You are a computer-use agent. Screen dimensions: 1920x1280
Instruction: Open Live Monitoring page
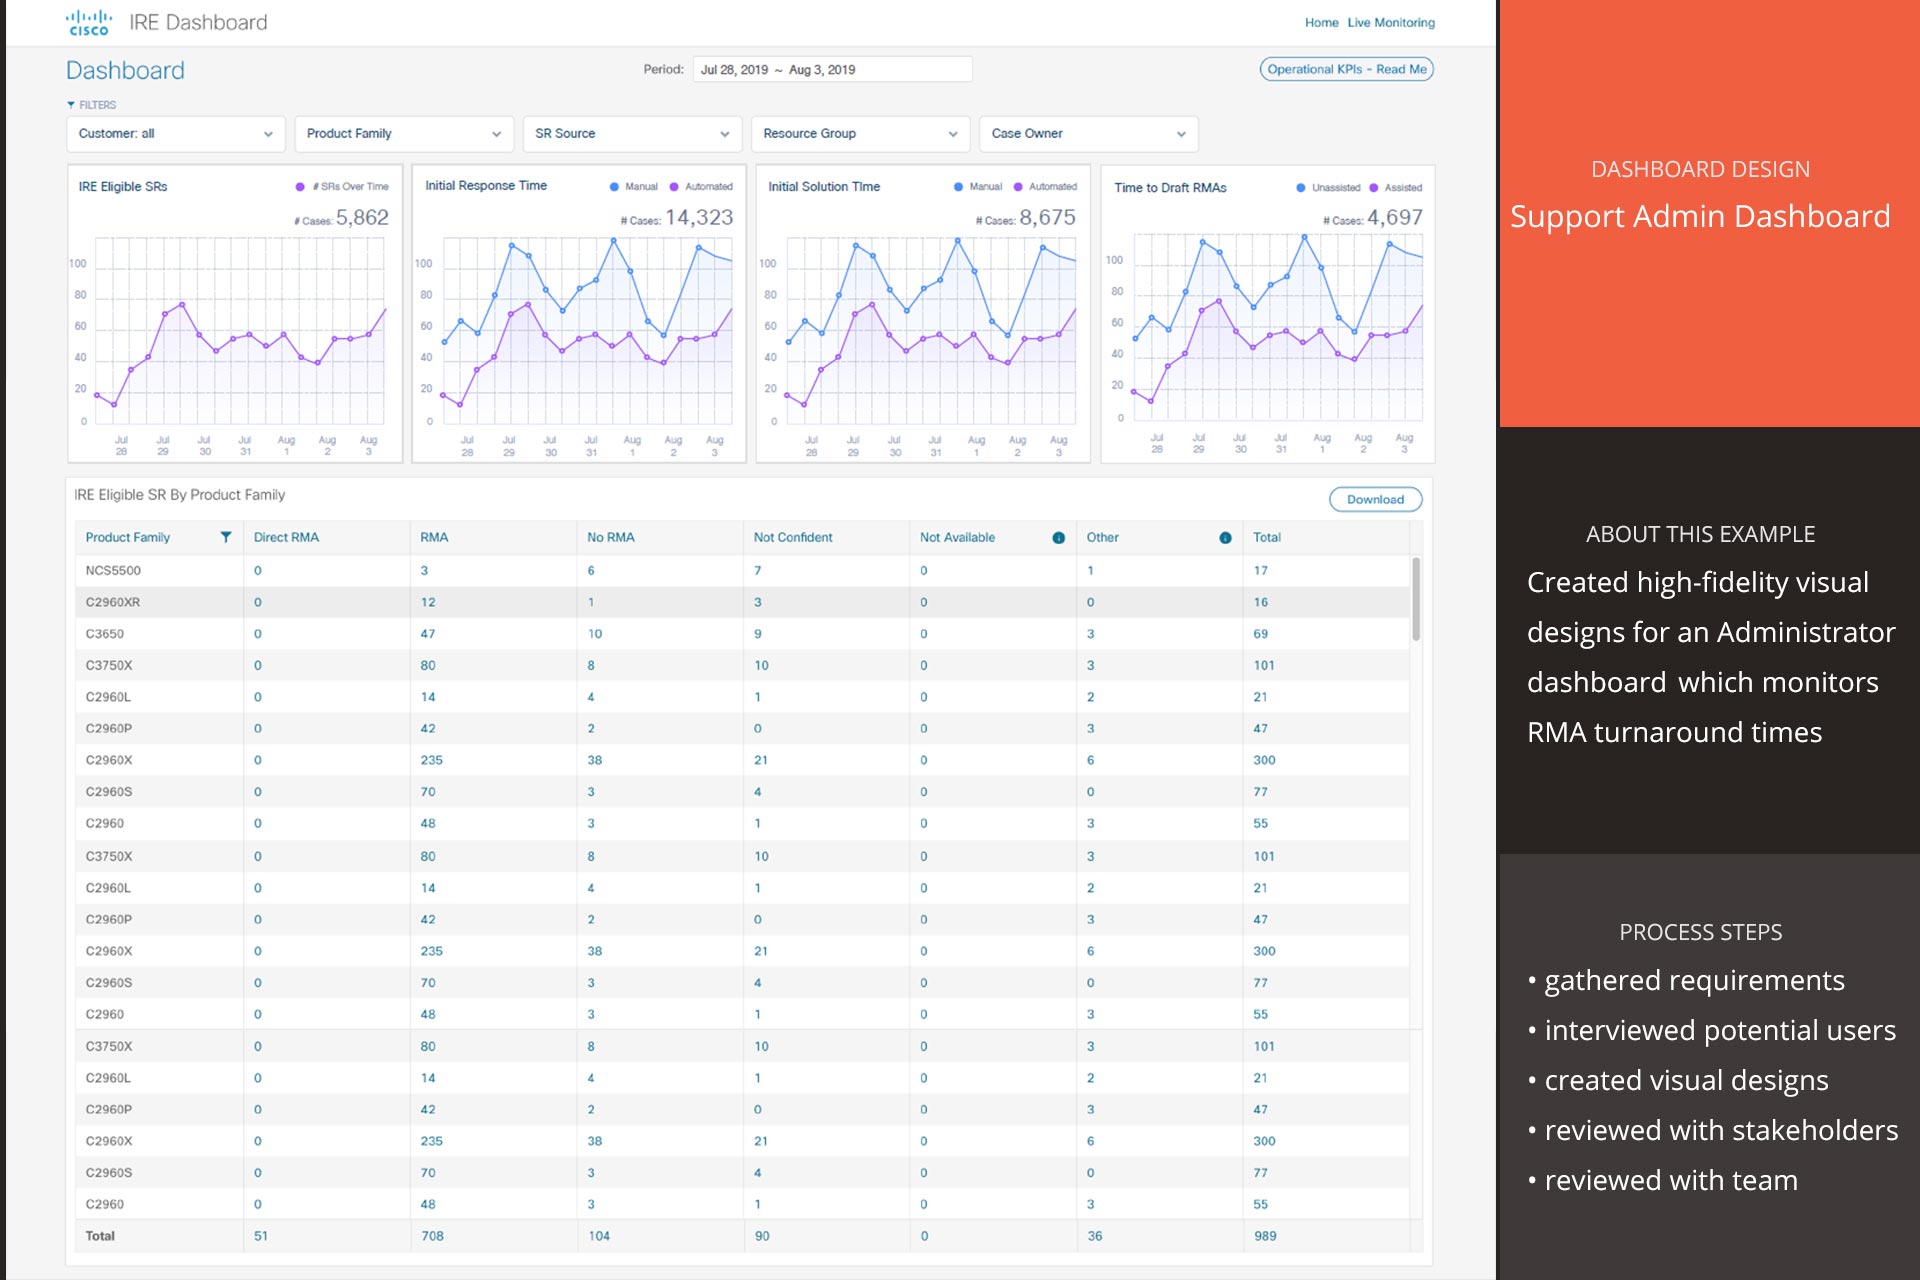click(1390, 23)
